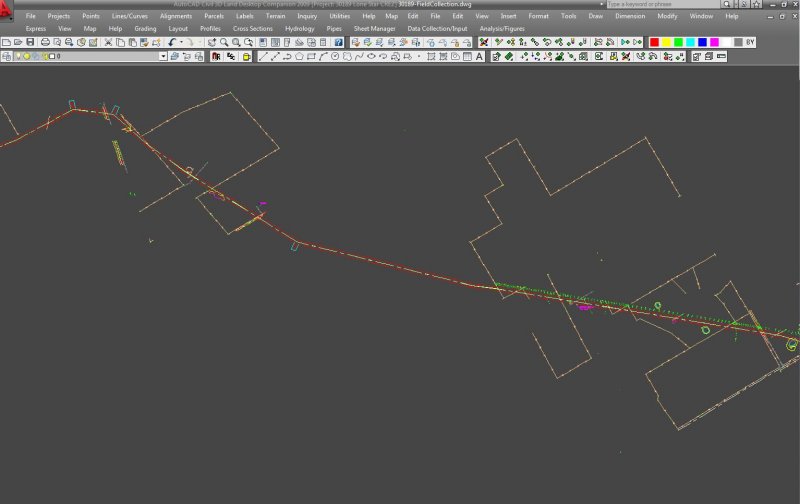
Task: Click the Copy icon
Action: coord(120,42)
